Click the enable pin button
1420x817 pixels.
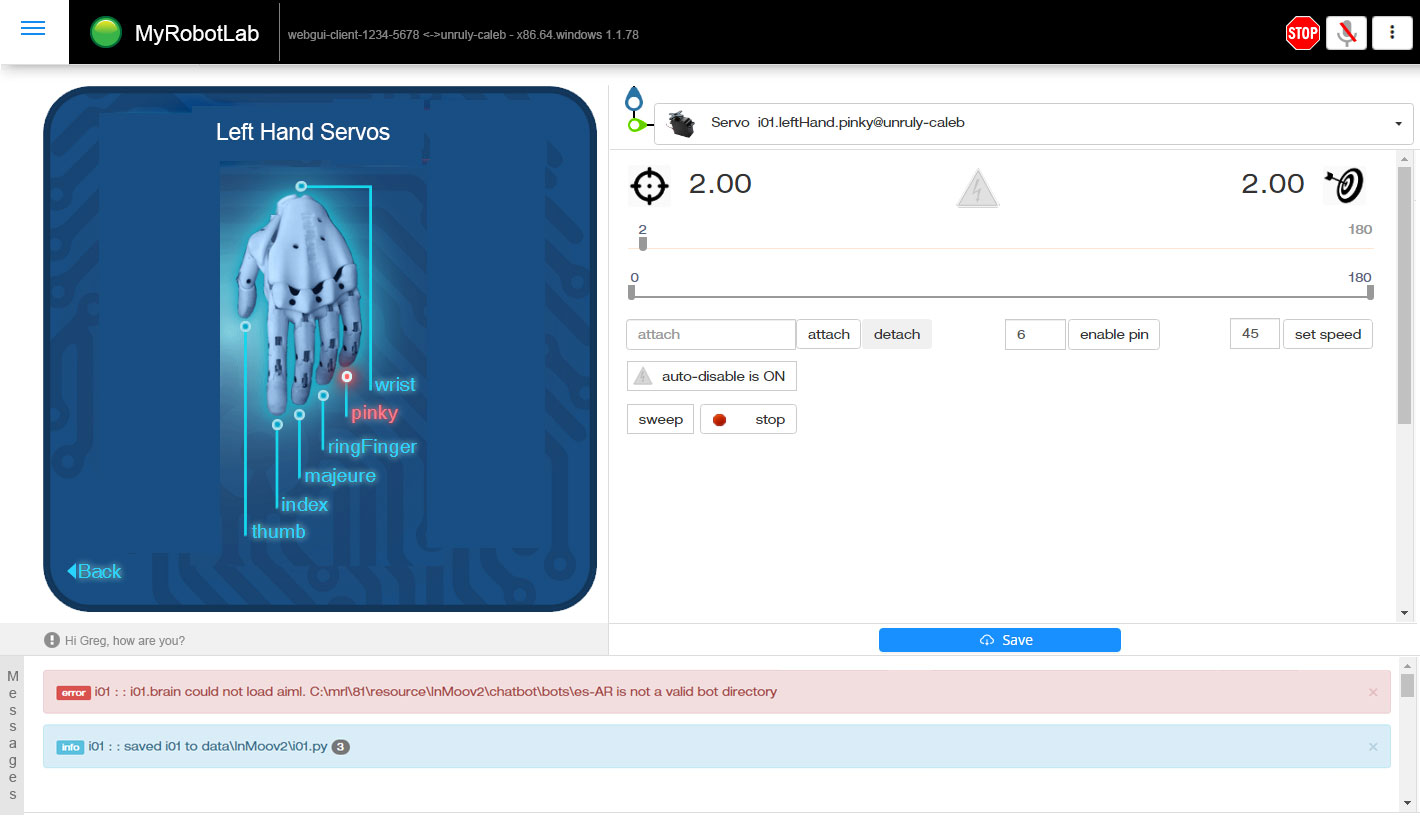tap(1114, 334)
